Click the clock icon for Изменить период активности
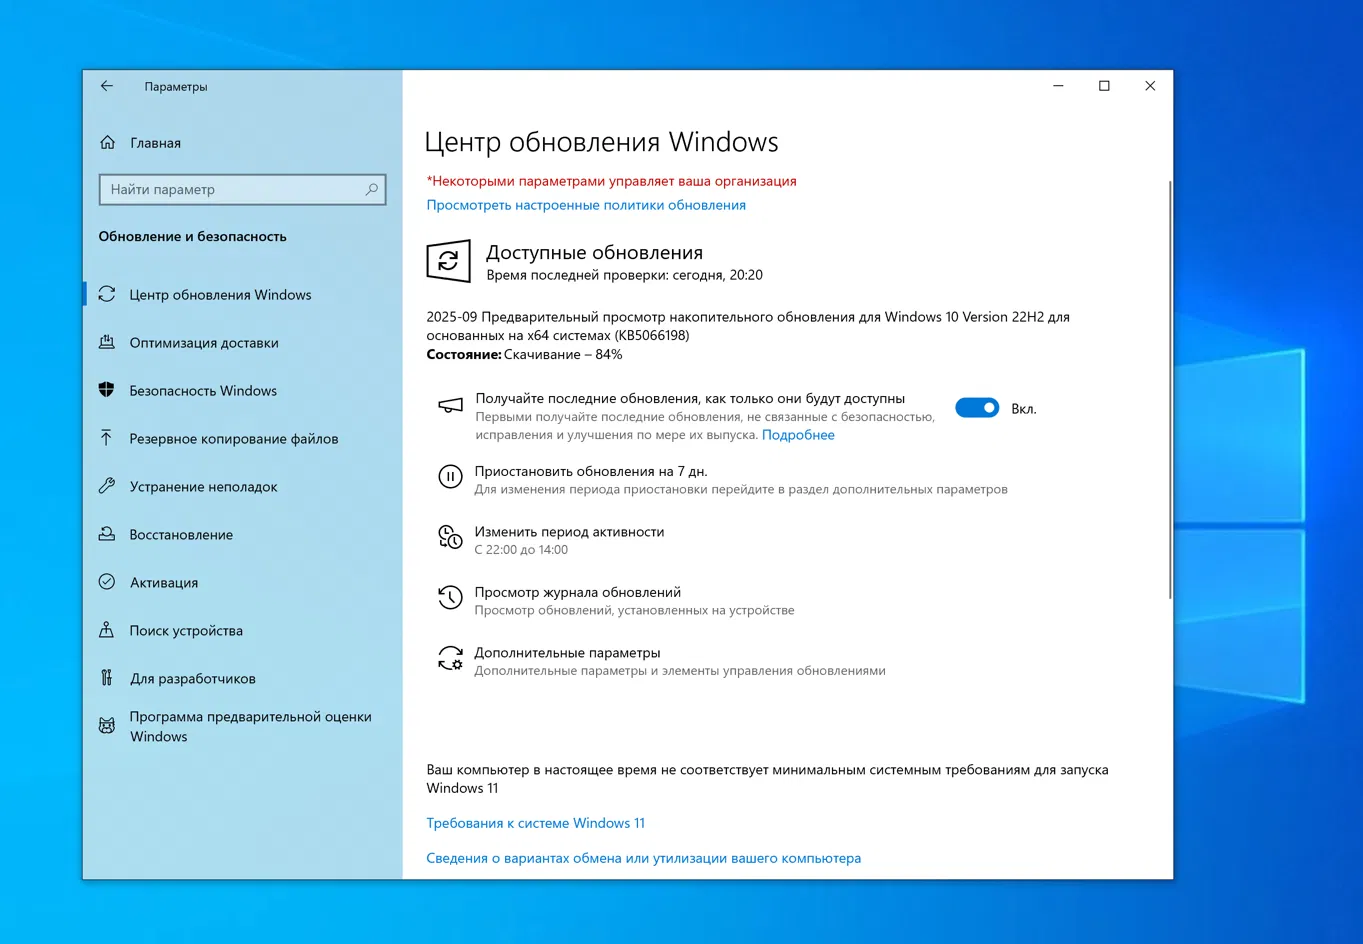This screenshot has height=944, width=1363. point(450,537)
